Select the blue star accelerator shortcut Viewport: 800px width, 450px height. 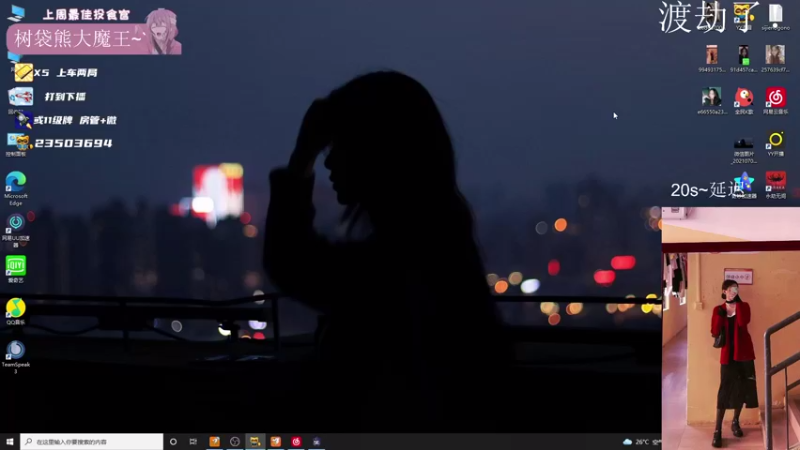(x=744, y=185)
